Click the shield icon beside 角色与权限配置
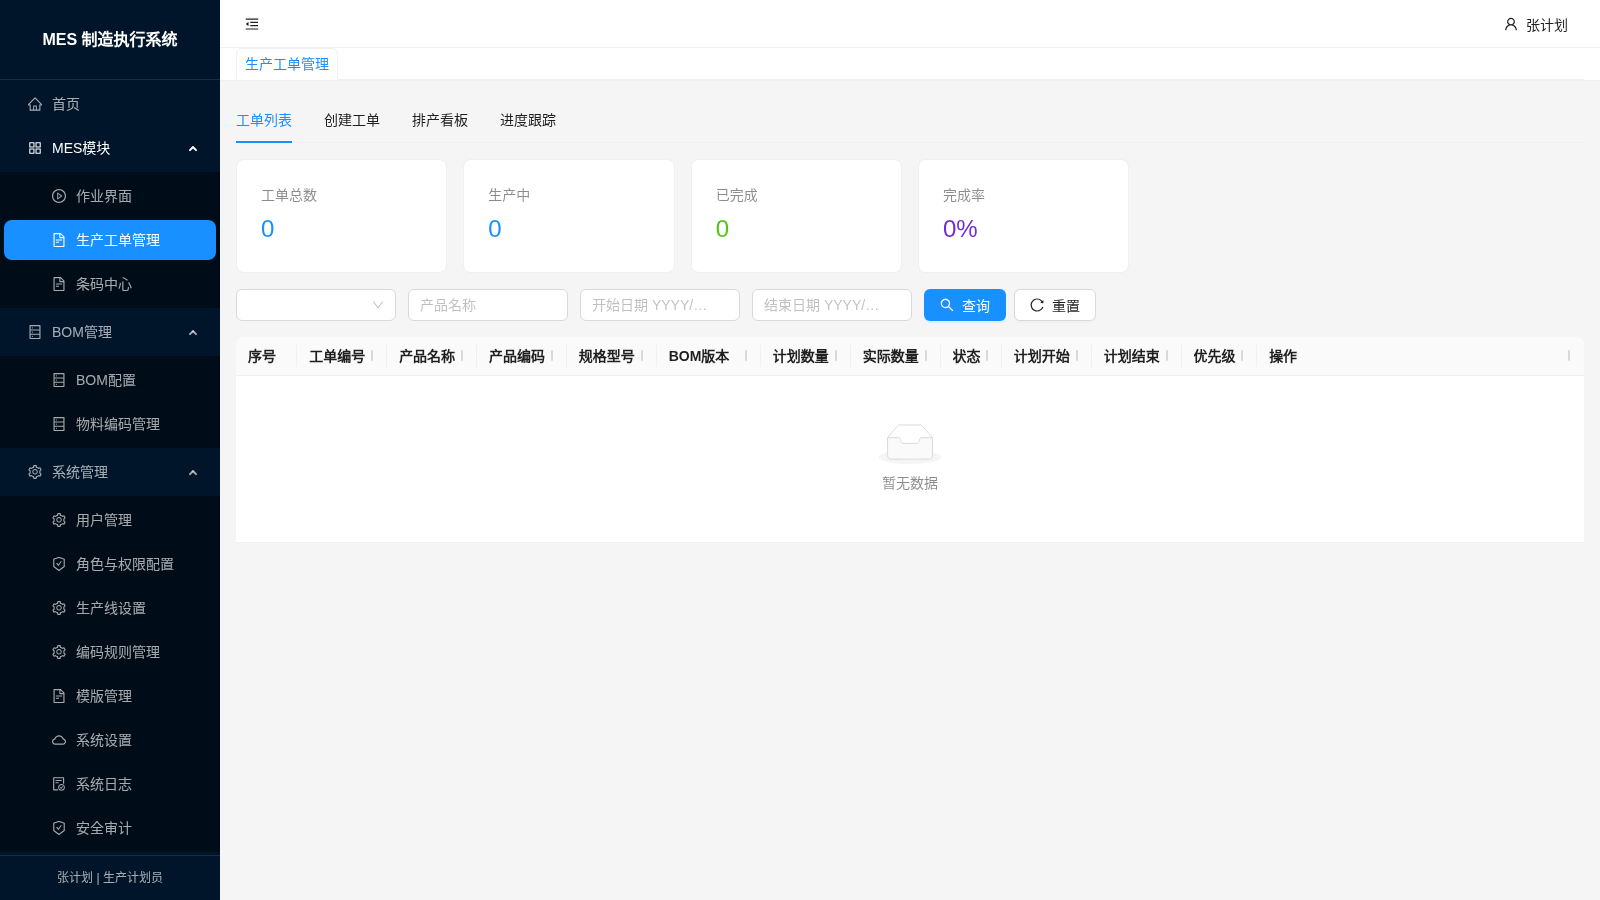The image size is (1600, 900). 59,564
